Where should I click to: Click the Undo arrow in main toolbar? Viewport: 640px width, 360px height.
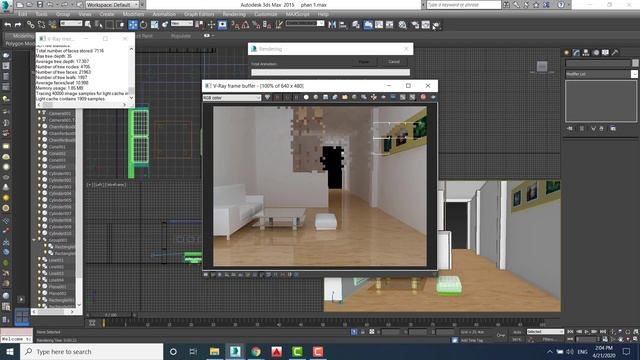7,25
